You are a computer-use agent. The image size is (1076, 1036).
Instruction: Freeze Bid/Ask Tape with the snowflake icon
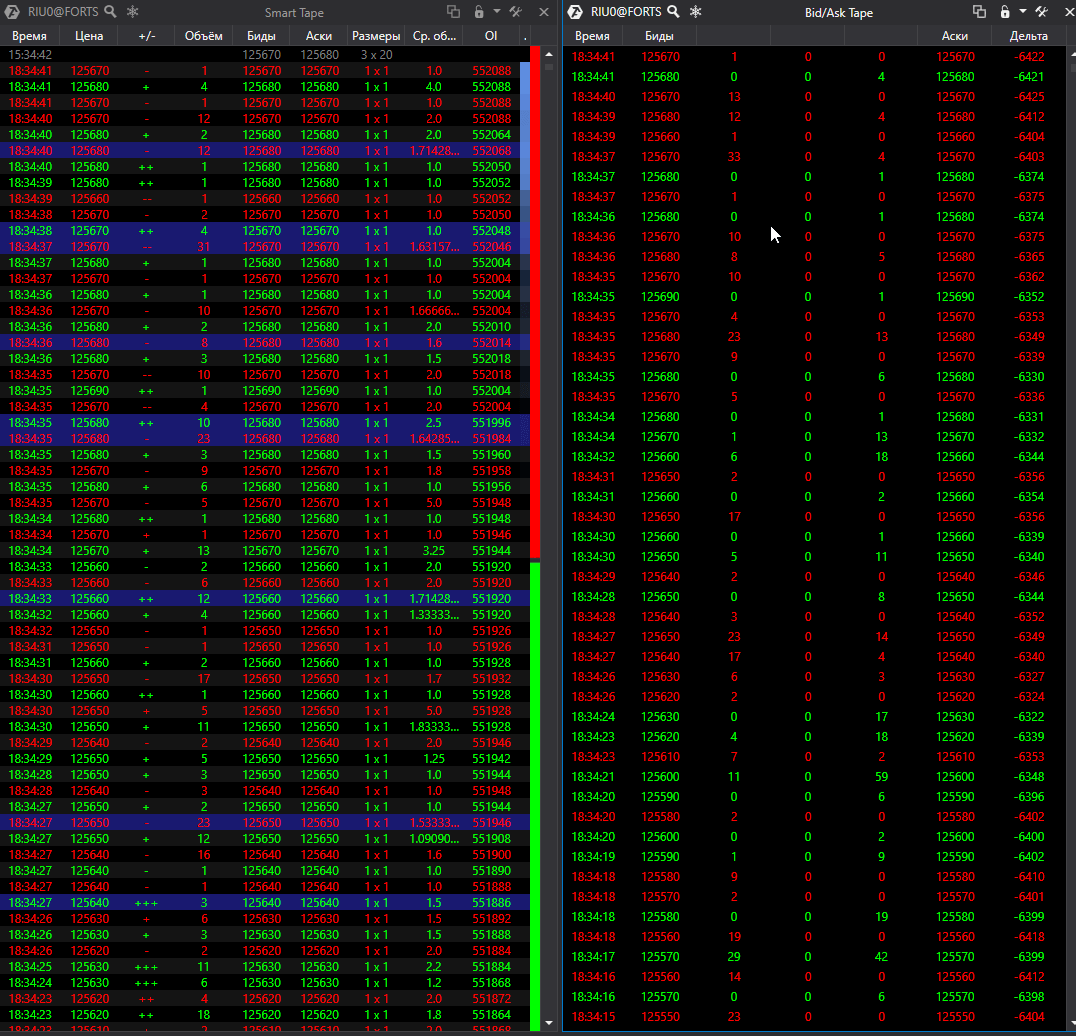tap(696, 12)
